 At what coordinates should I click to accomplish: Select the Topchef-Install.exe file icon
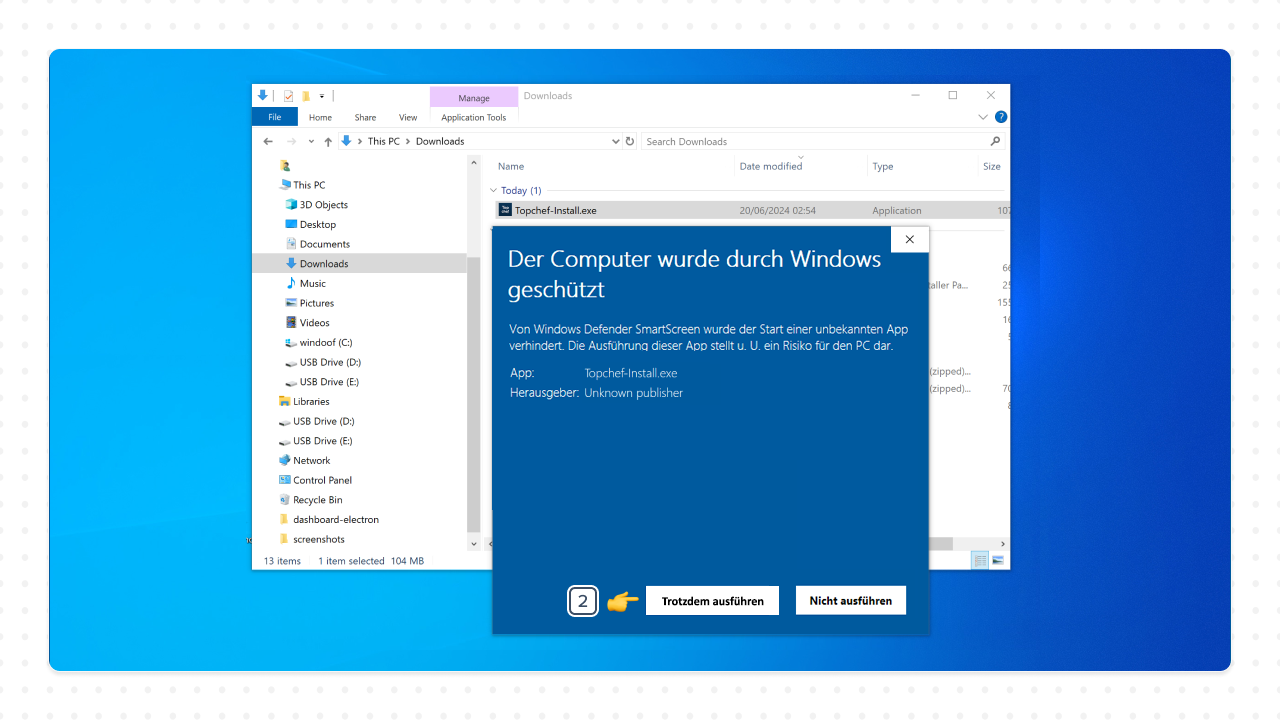click(505, 210)
